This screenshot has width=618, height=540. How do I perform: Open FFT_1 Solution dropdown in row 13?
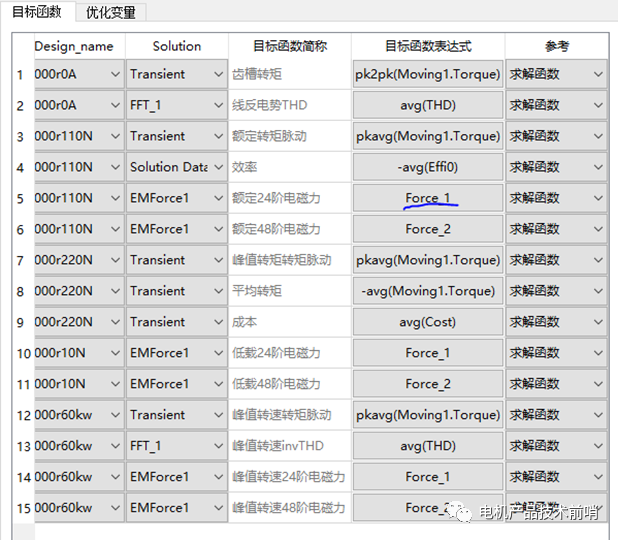coord(177,446)
